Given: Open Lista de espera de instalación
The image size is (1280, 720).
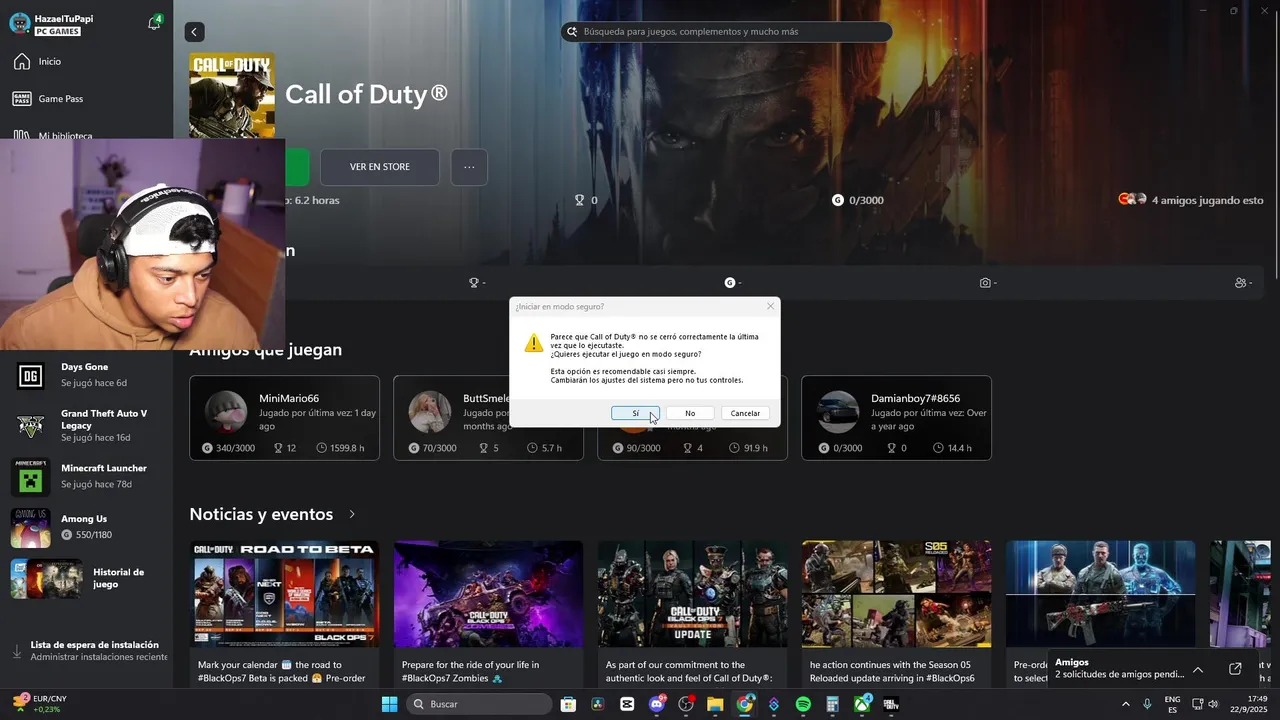Looking at the screenshot, I should click(x=88, y=651).
